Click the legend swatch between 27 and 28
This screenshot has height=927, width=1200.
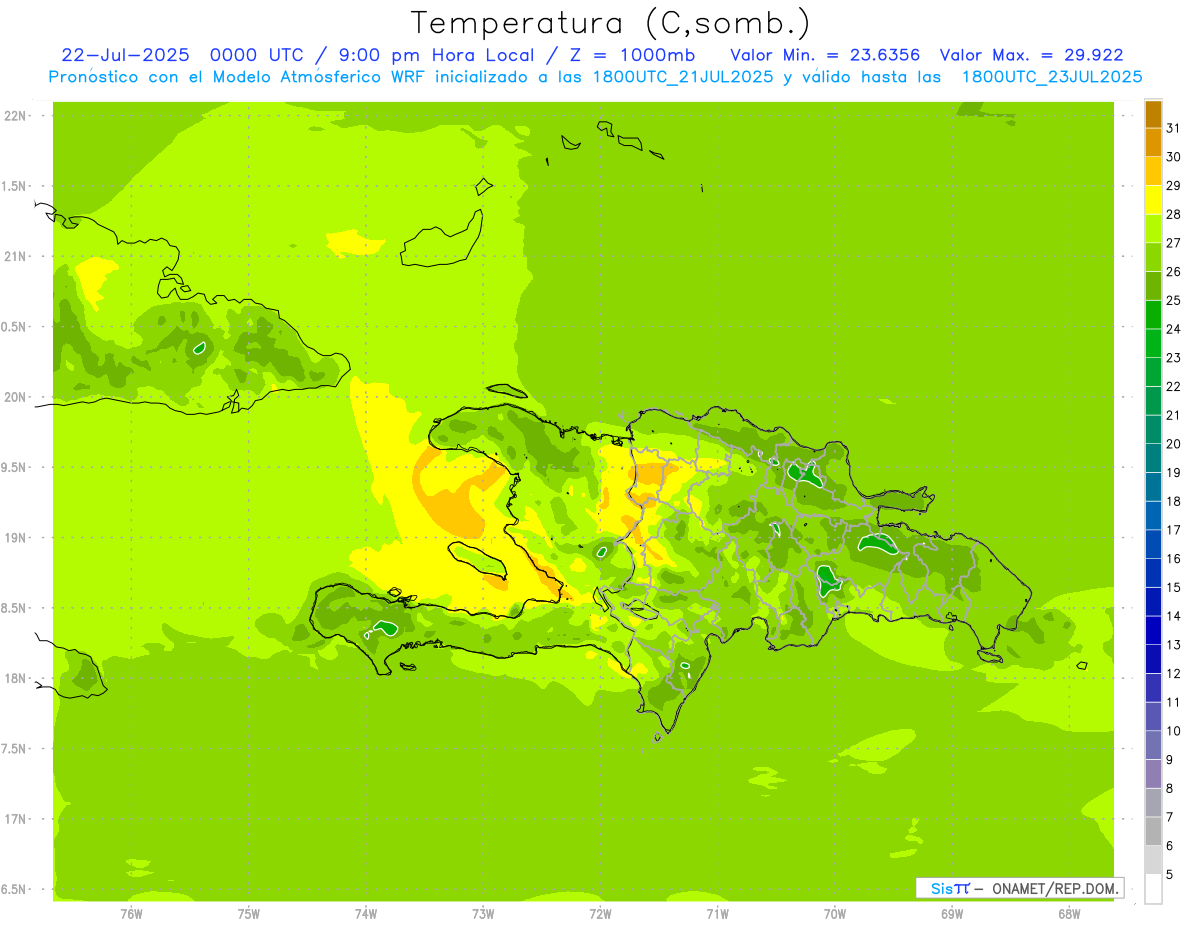1153,228
